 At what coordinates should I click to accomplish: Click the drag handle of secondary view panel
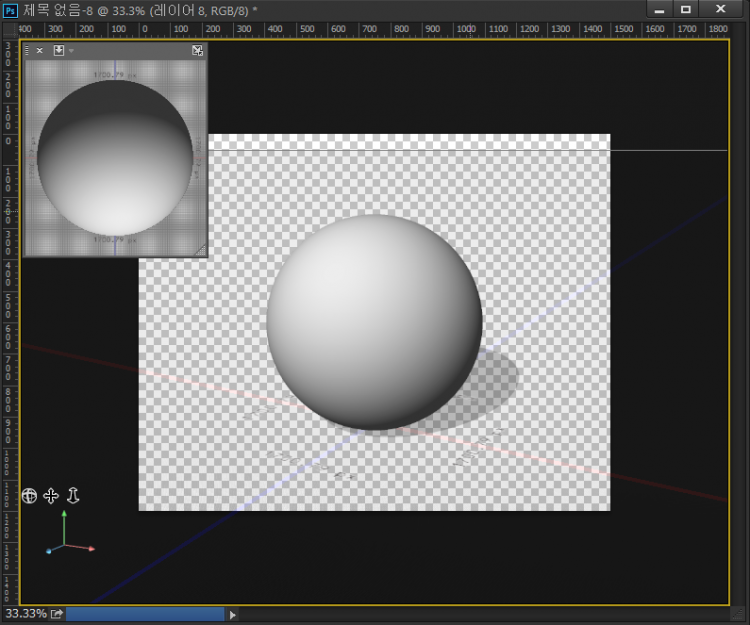click(x=27, y=50)
